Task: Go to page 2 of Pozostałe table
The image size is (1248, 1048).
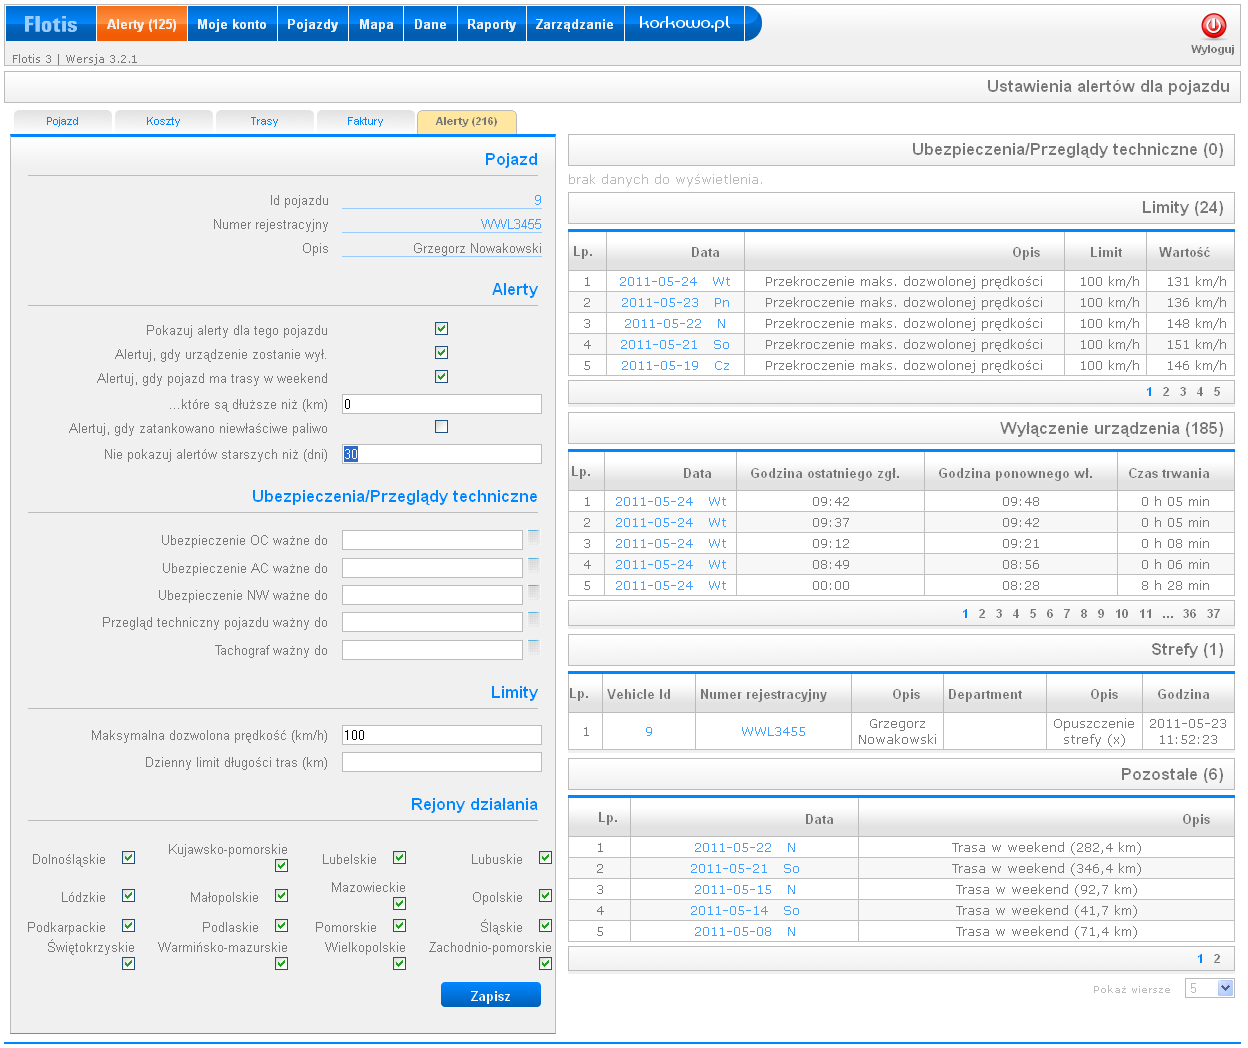Action: click(x=1217, y=959)
